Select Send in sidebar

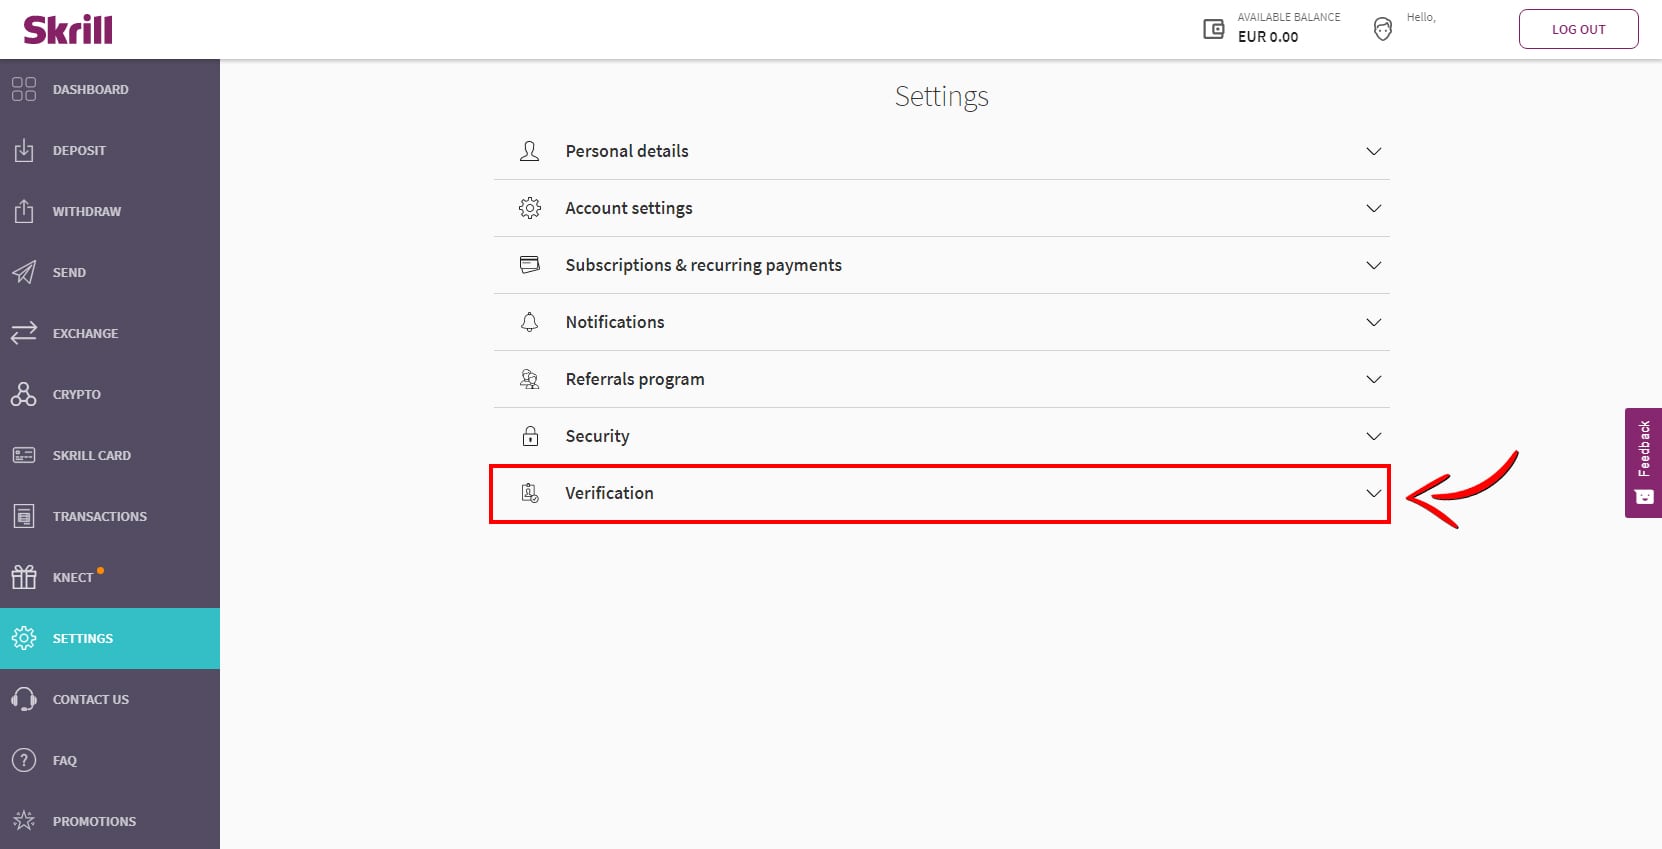coord(110,272)
